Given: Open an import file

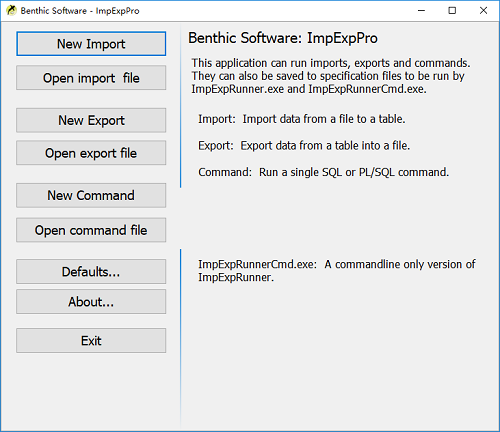Looking at the screenshot, I should click(91, 78).
